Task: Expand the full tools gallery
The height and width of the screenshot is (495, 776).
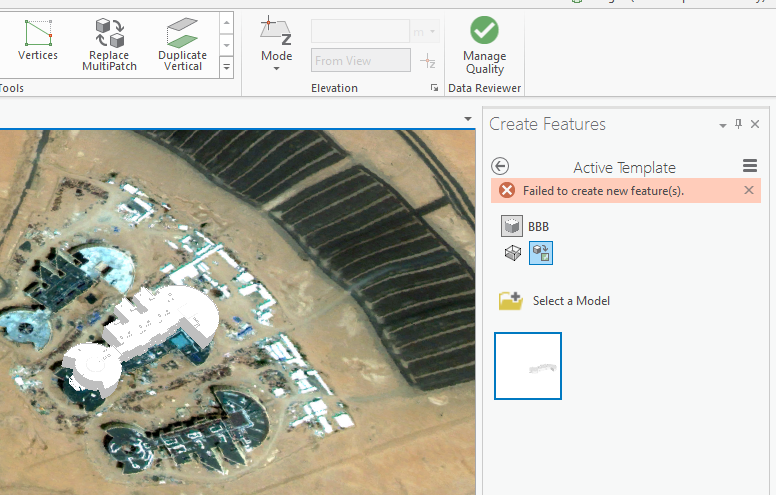Action: 227,67
